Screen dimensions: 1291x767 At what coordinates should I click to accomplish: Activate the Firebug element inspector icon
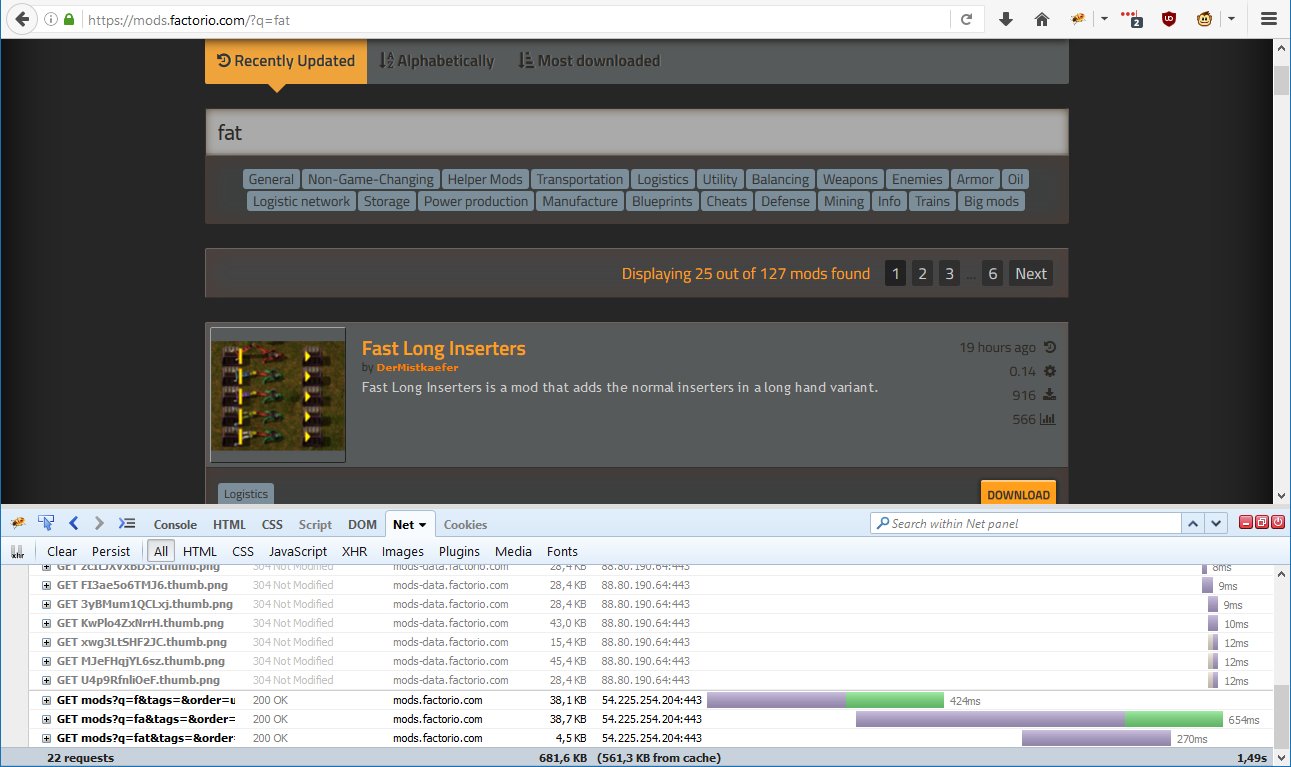46,523
